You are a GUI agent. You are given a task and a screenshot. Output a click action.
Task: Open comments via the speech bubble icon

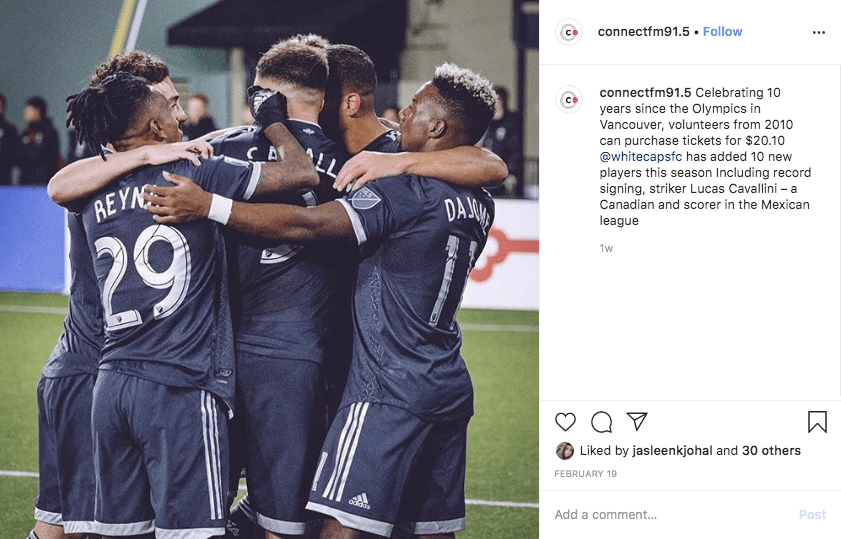(x=601, y=422)
